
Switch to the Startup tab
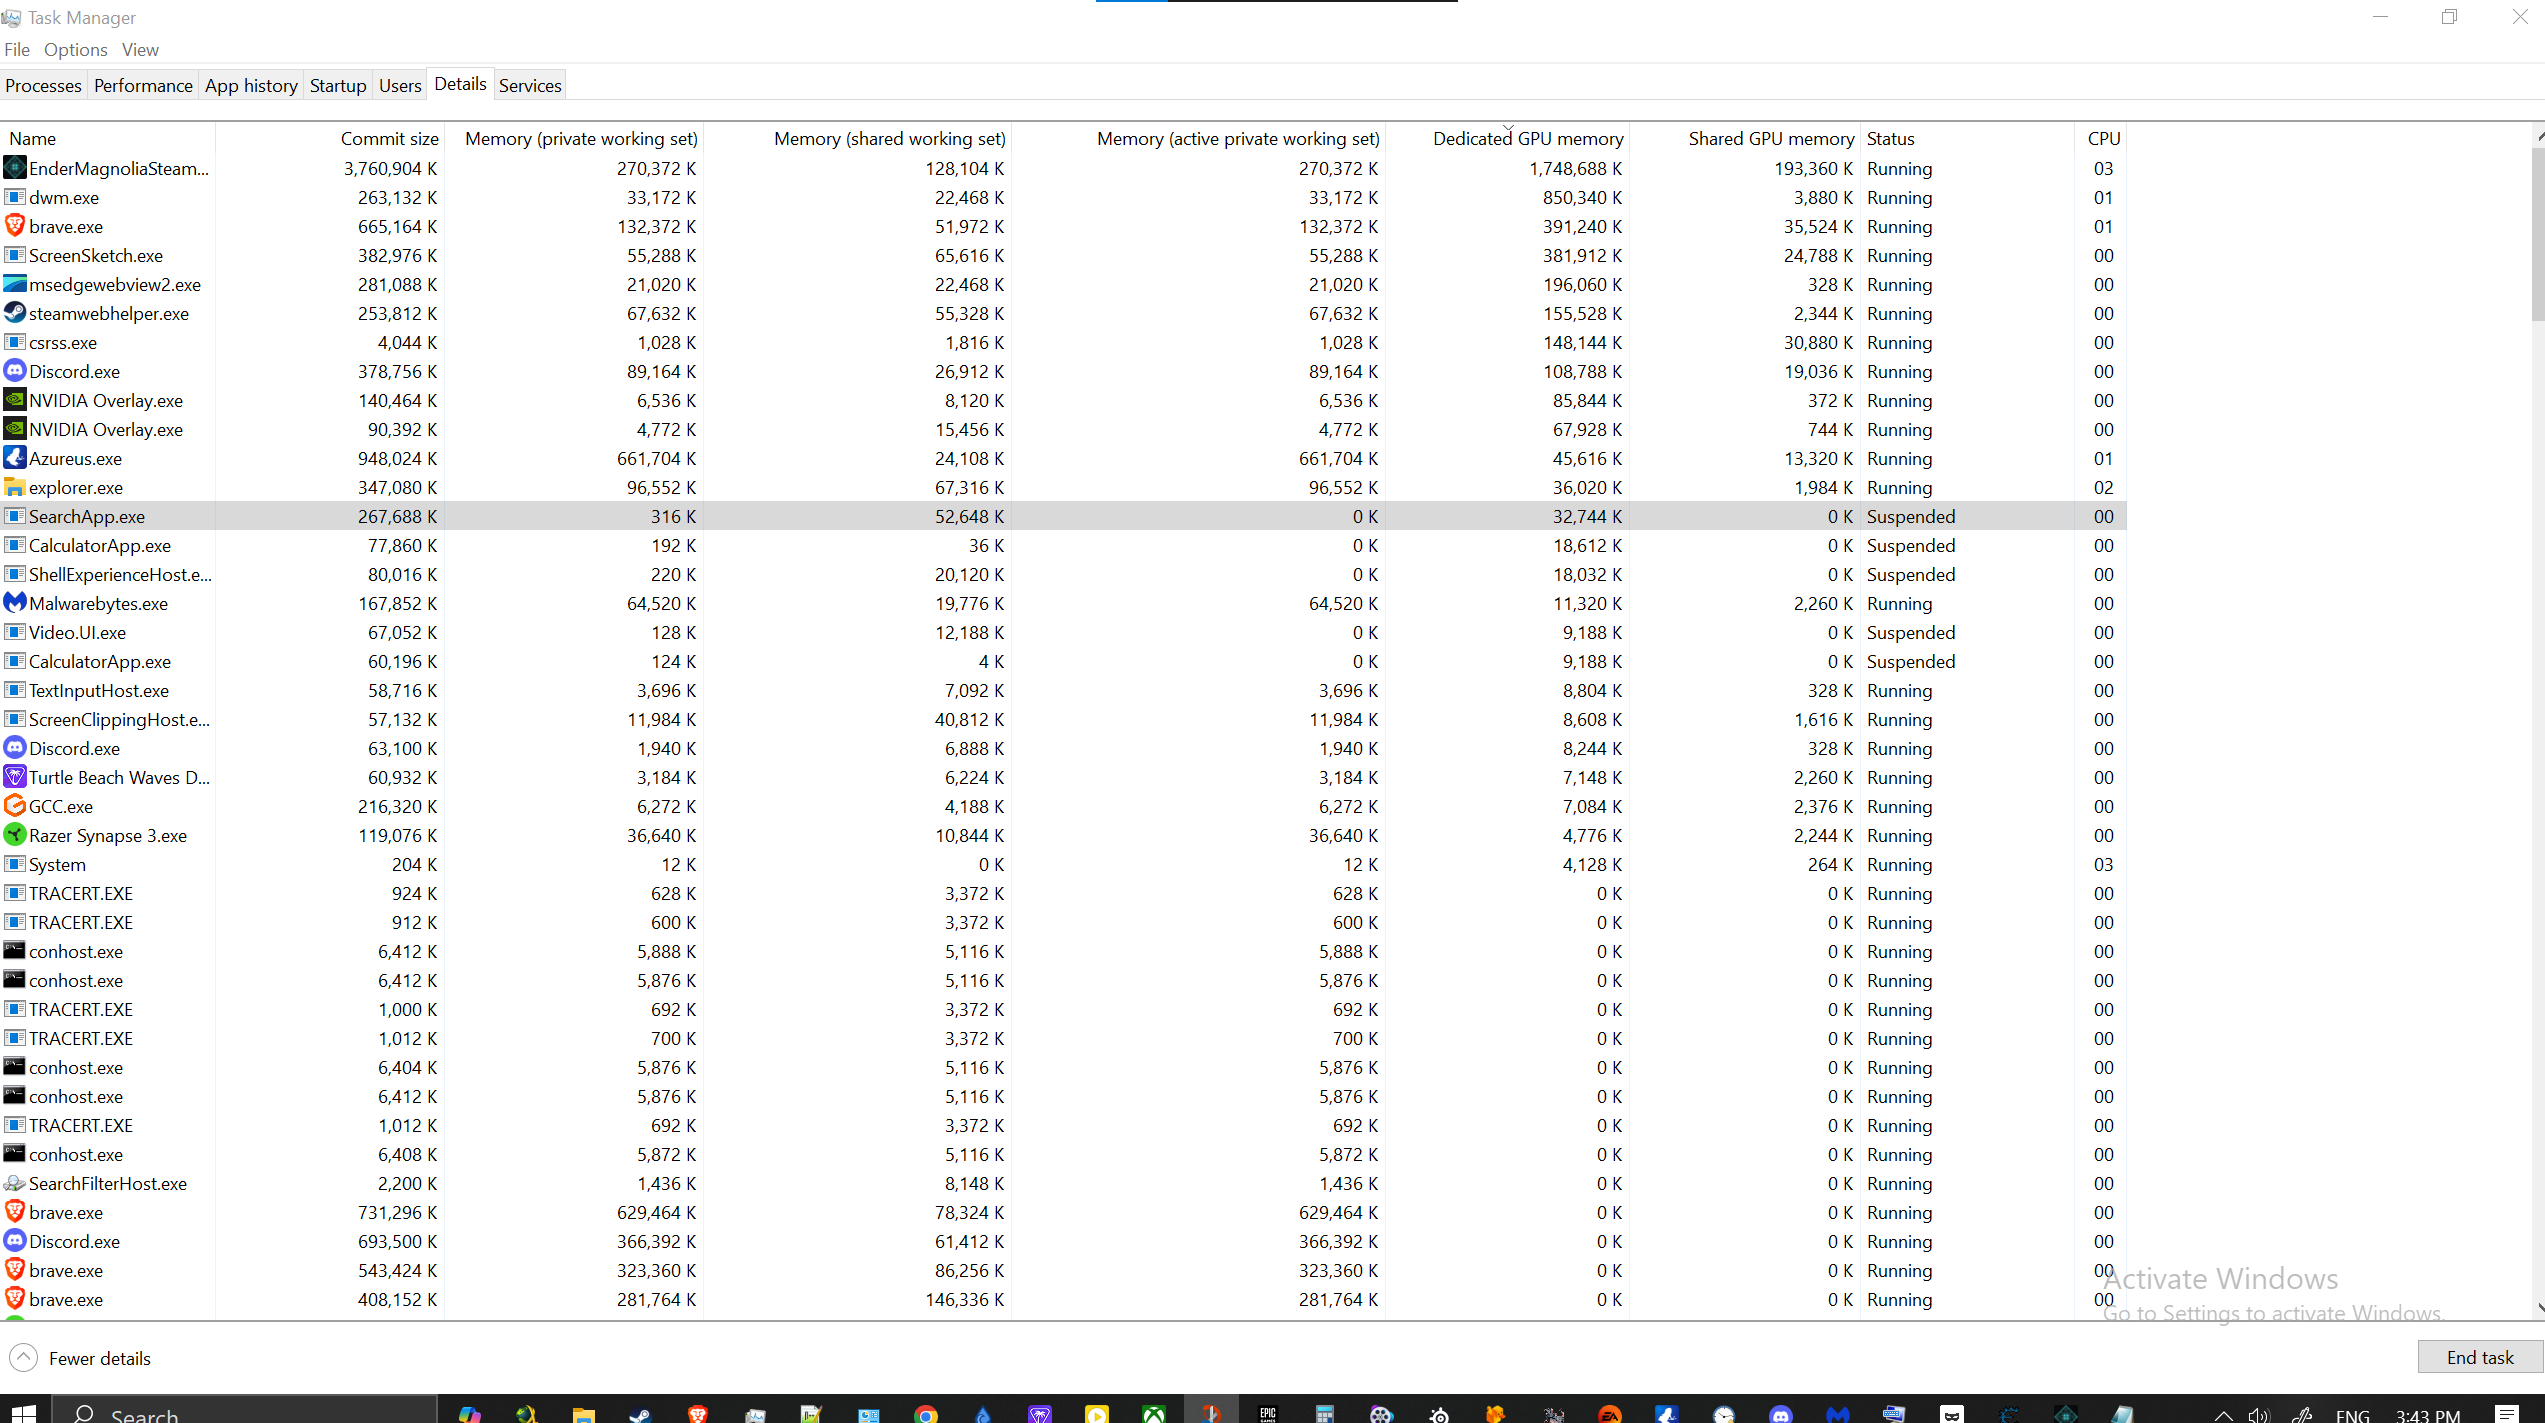[x=338, y=86]
